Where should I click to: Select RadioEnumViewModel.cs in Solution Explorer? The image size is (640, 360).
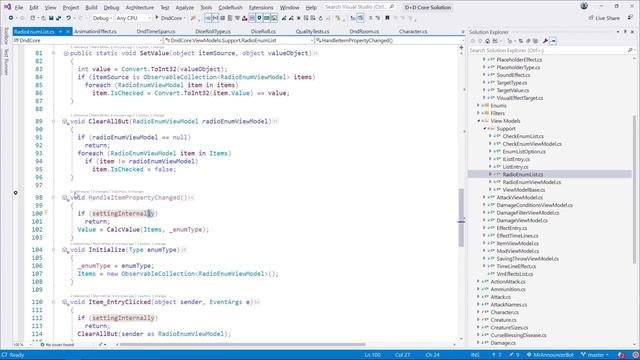pyautogui.click(x=531, y=182)
